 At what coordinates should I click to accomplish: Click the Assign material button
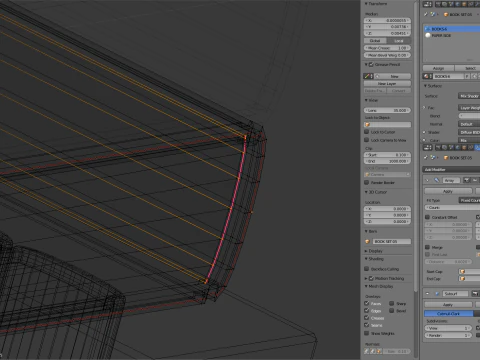[x=438, y=68]
